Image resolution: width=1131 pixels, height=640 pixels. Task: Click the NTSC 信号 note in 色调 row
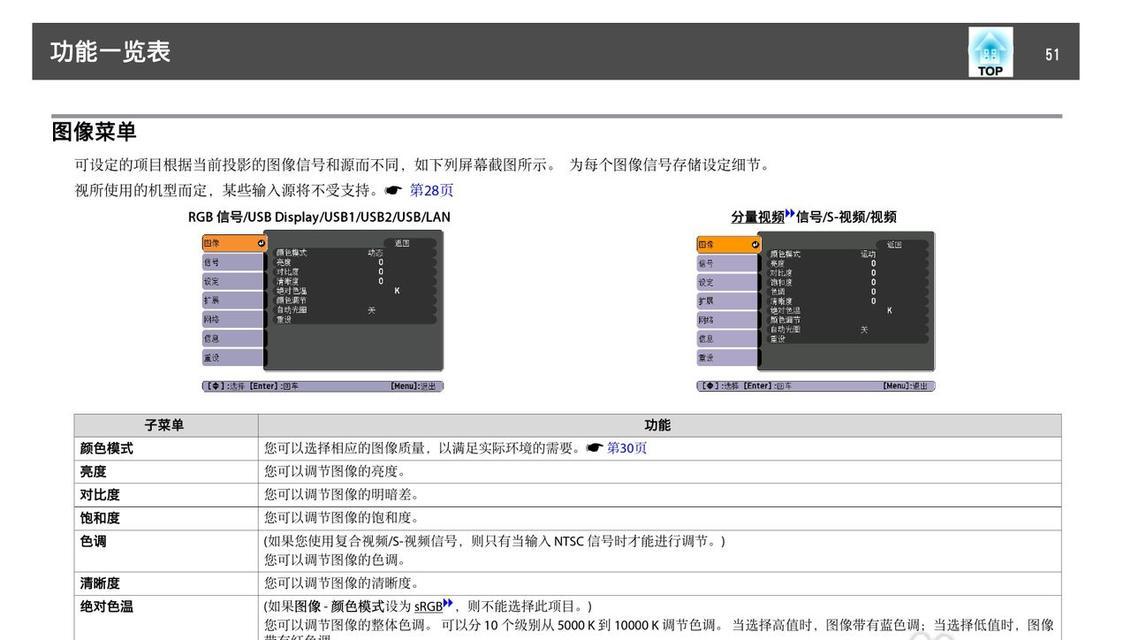[494, 541]
